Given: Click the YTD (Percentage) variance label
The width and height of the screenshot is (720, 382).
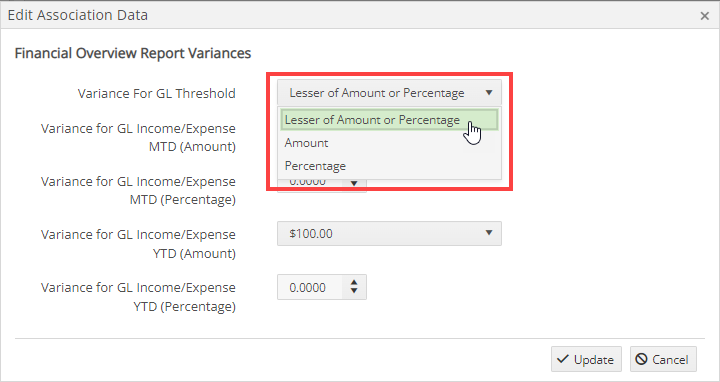Looking at the screenshot, I should coord(138,297).
